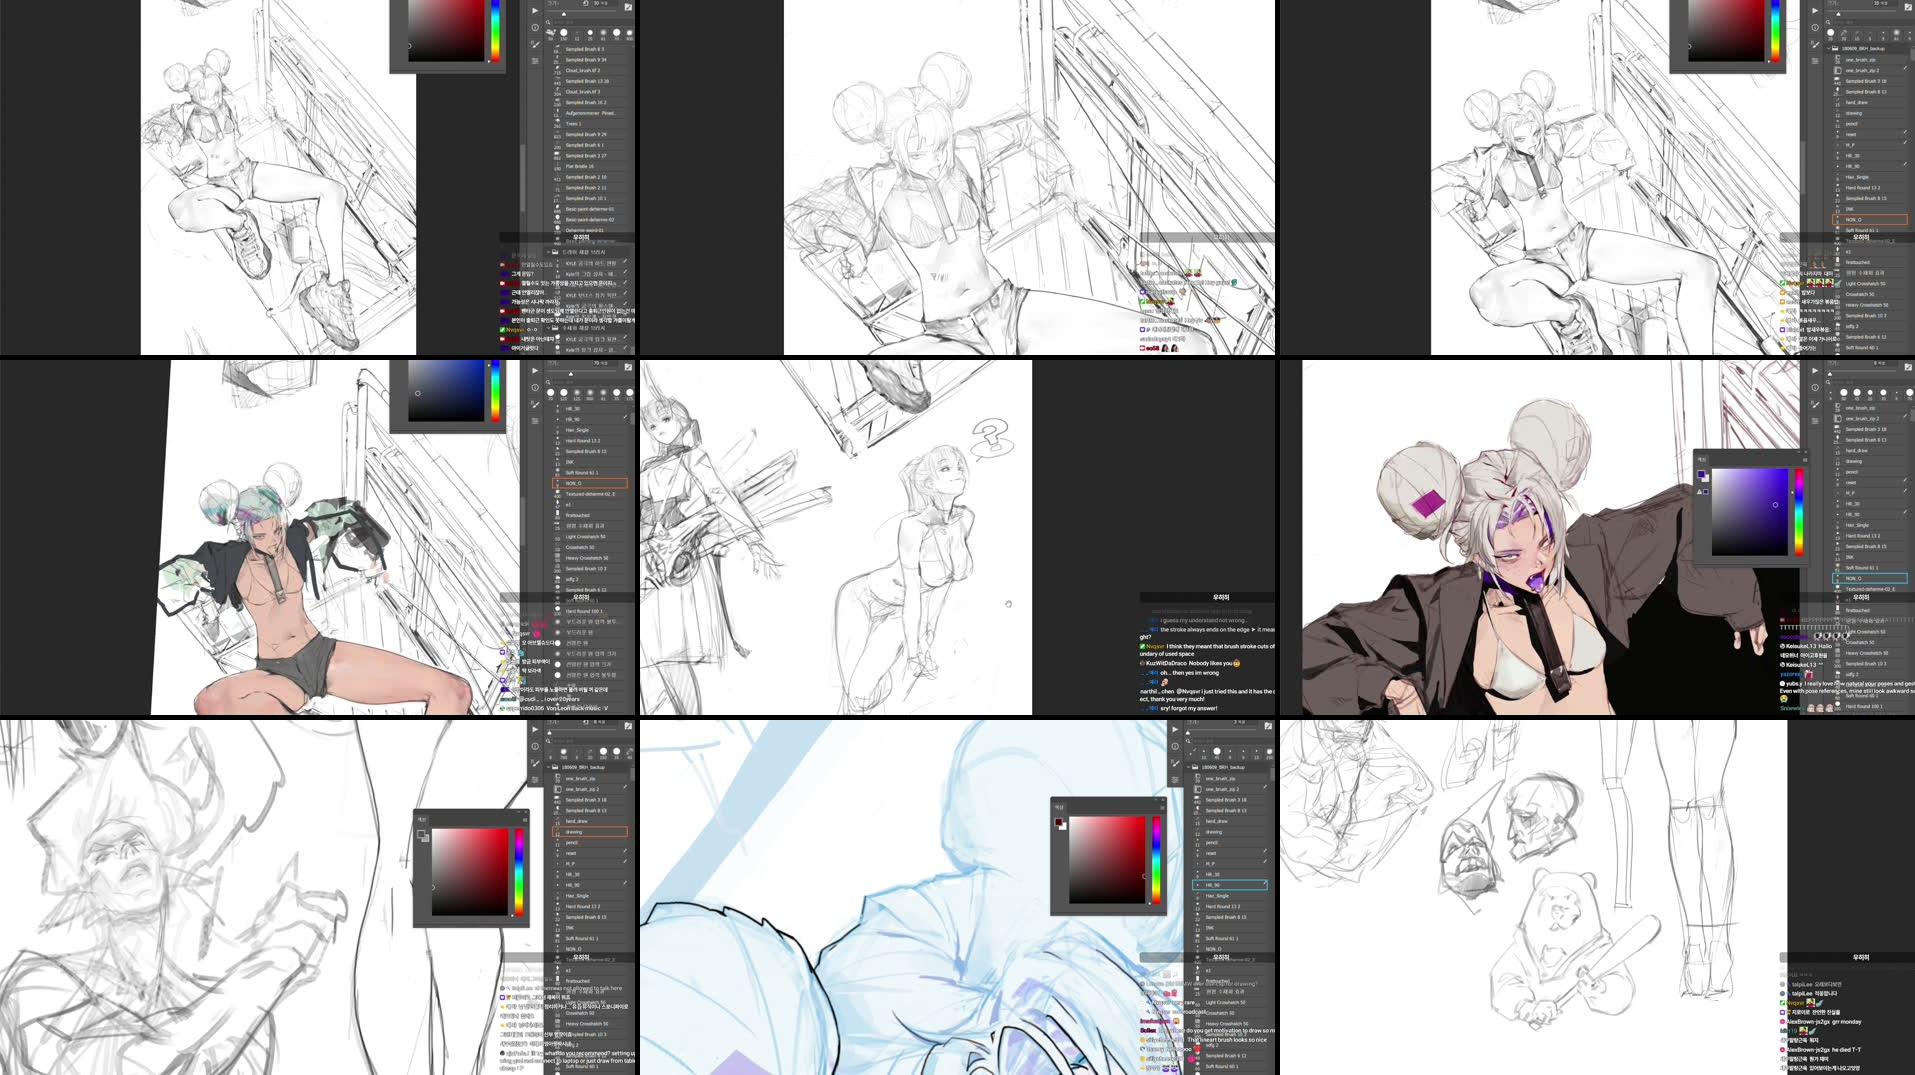
Task: Click the magnifier icon in the brush search bar
Action: [x=548, y=22]
